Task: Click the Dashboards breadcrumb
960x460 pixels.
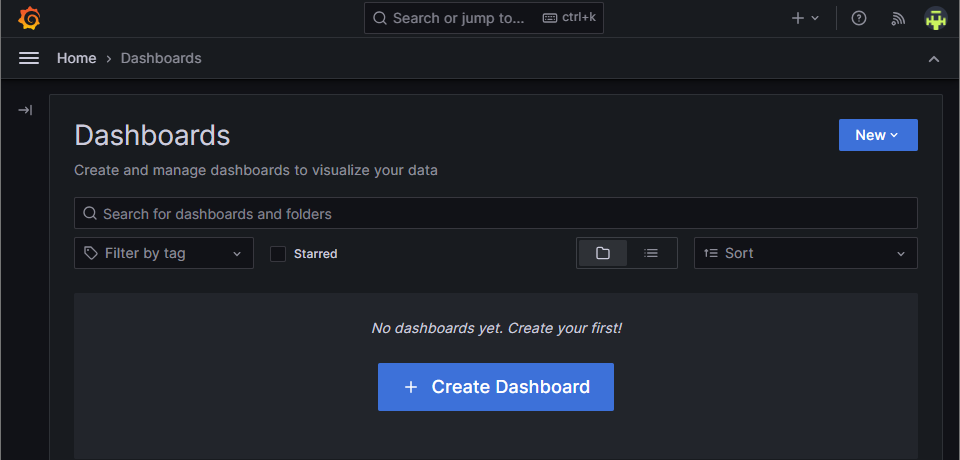Action: (161, 58)
